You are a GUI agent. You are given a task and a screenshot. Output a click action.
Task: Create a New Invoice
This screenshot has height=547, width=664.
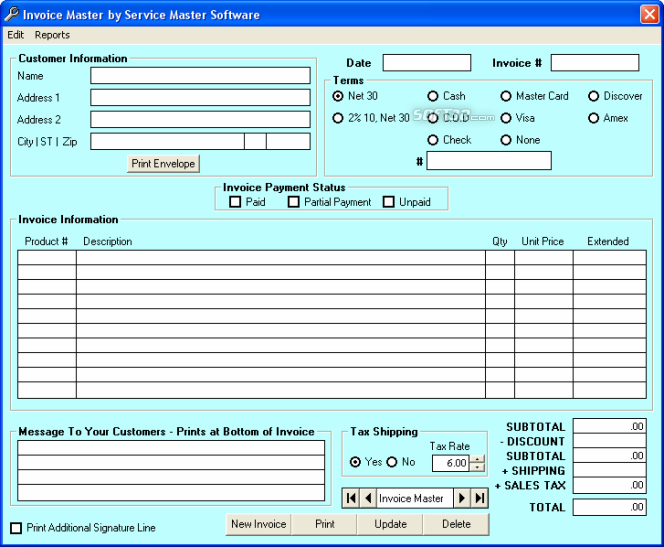coord(258,524)
